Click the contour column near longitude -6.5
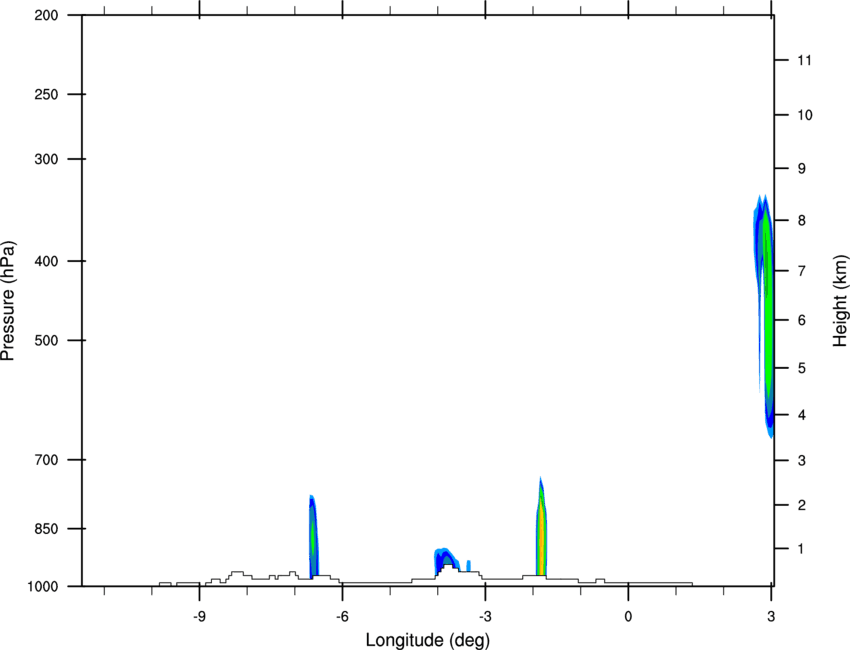This screenshot has height=650, width=850. click(313, 537)
